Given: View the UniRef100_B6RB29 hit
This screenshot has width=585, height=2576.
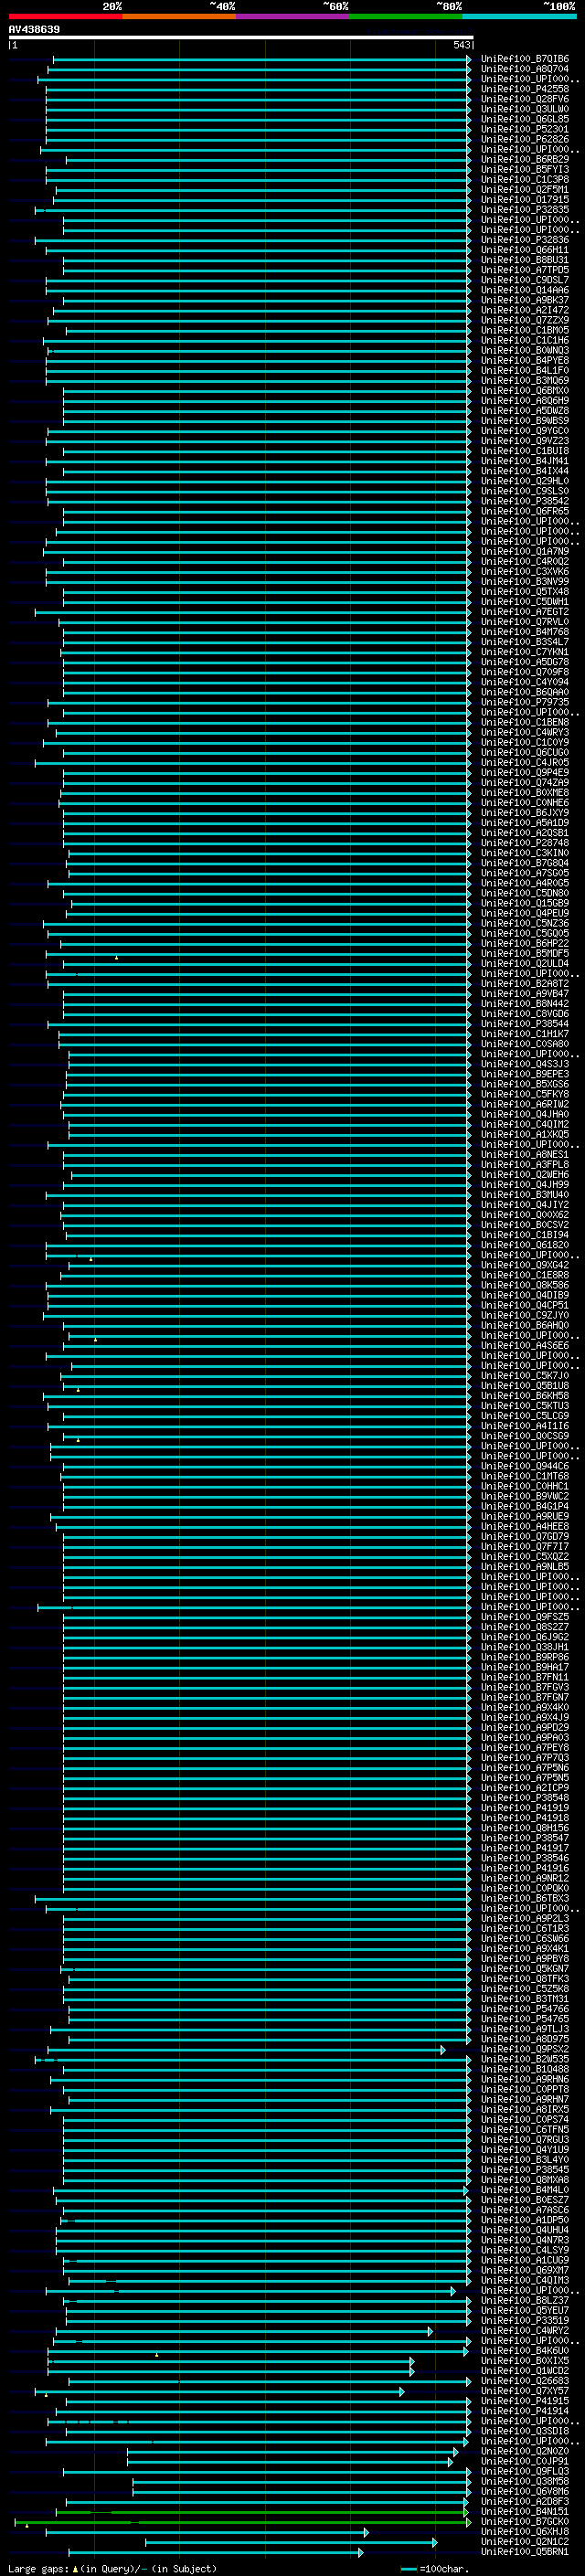Looking at the screenshot, I should 525,159.
